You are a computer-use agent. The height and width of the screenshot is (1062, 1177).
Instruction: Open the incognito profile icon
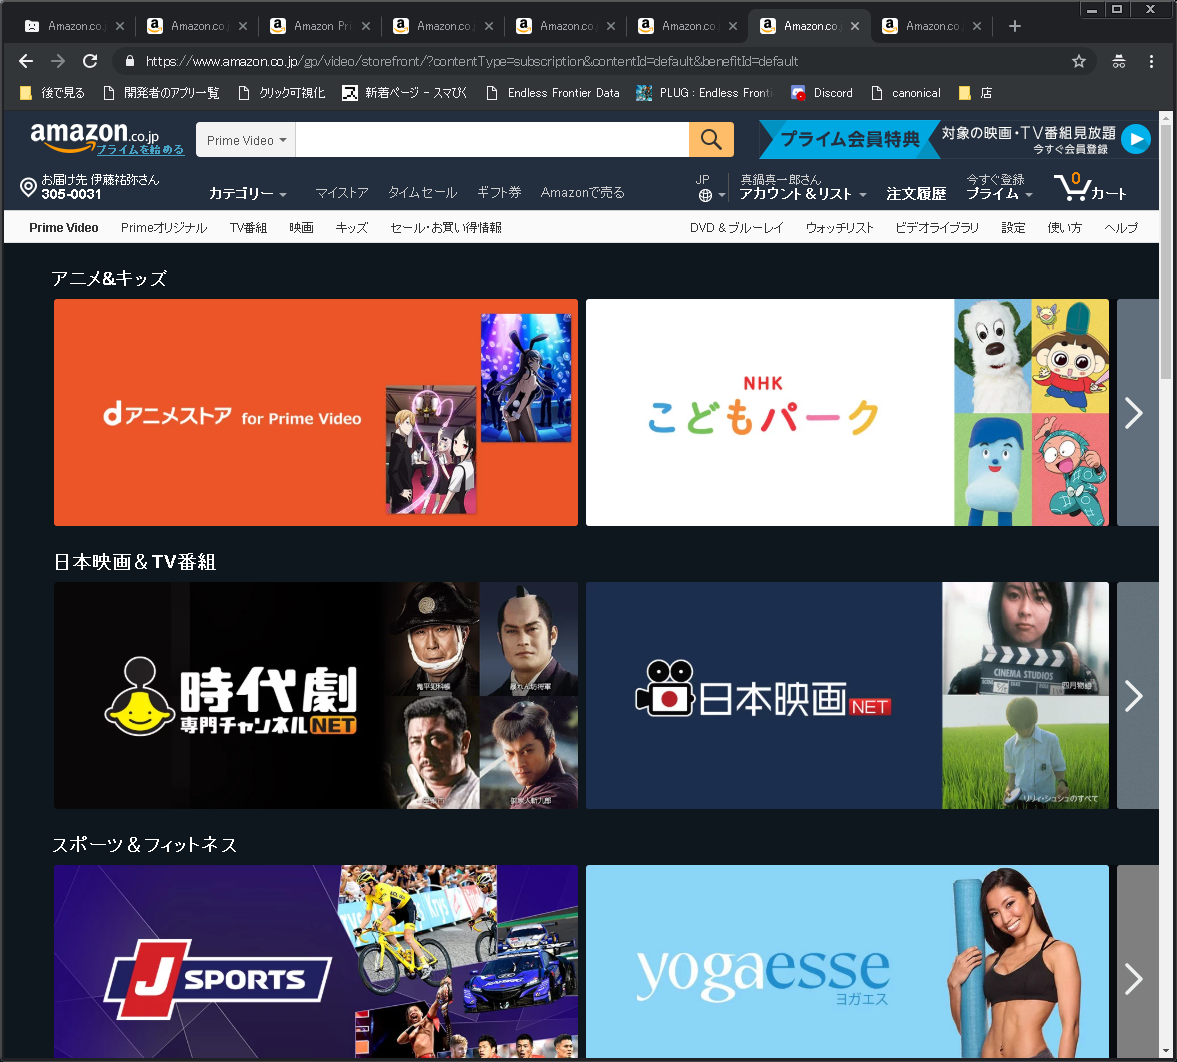click(1118, 62)
